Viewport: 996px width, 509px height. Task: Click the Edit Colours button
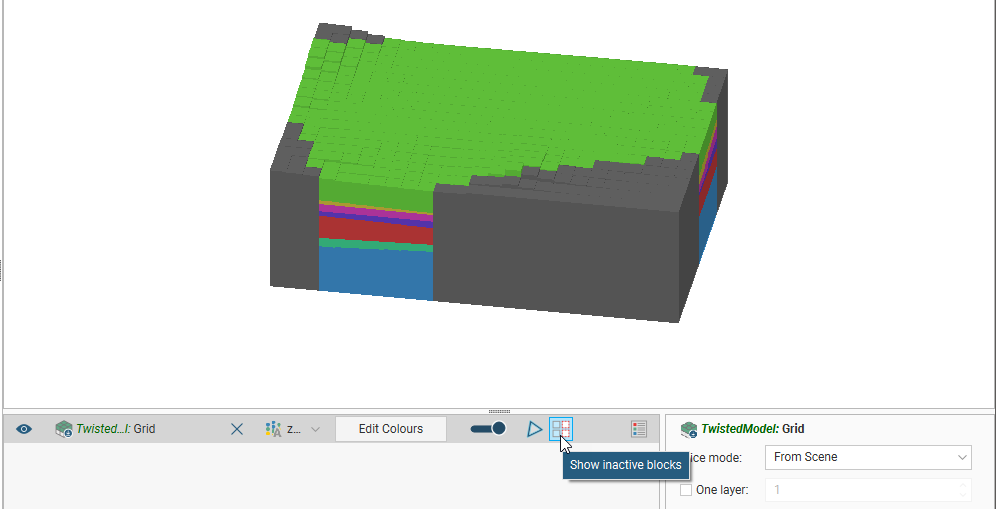point(390,429)
